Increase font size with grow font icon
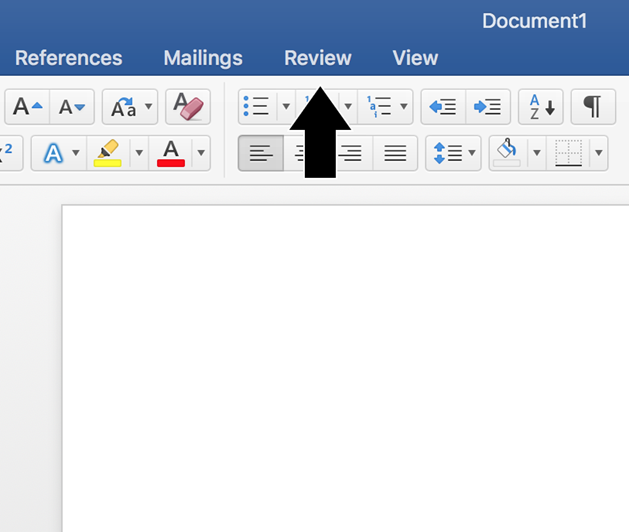 pos(27,107)
